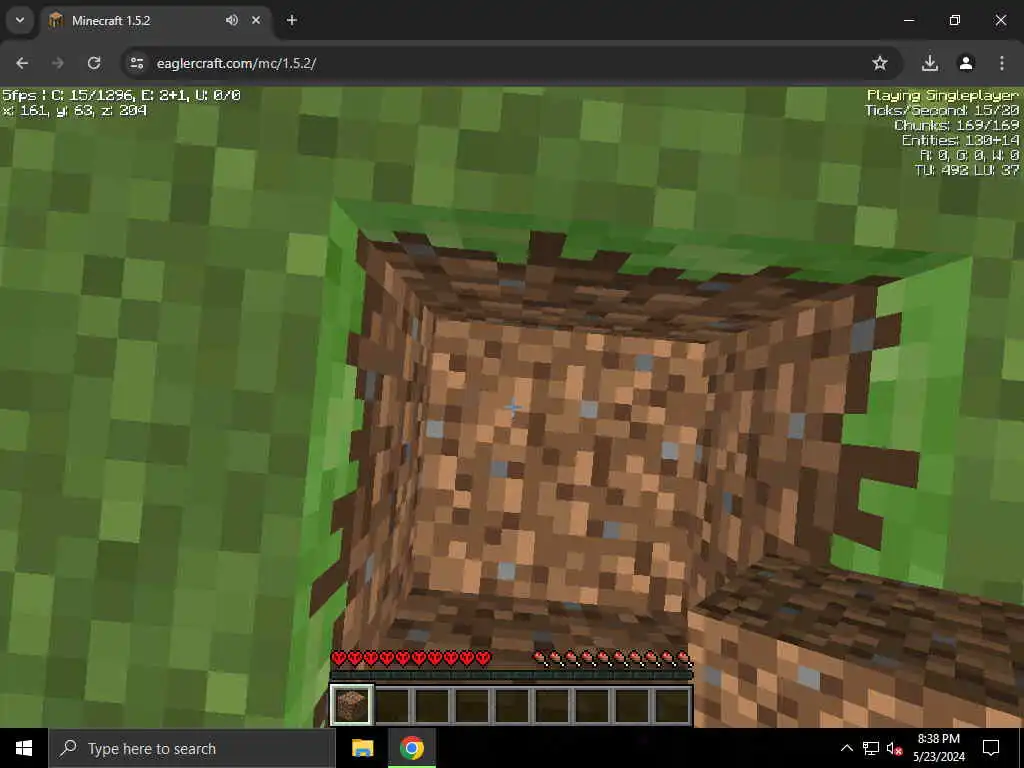The image size is (1024, 768).
Task: Open the Windows Start menu
Action: (24, 748)
